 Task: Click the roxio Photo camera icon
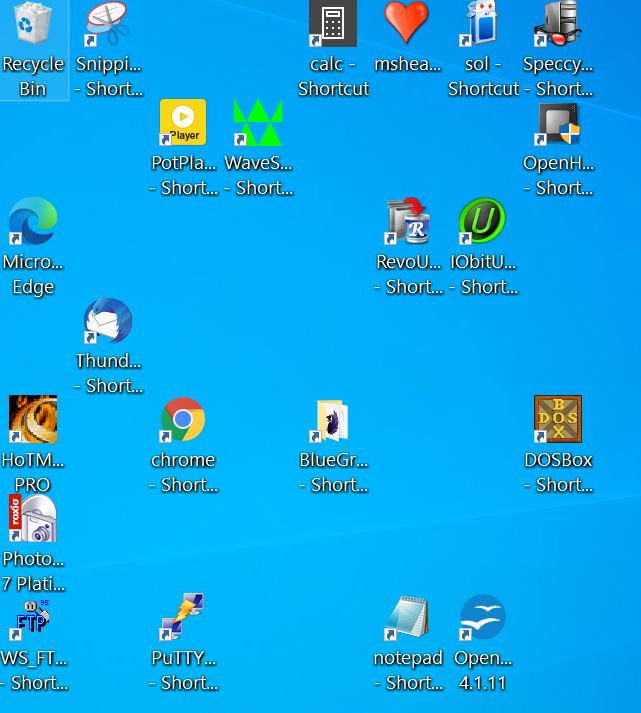[33, 518]
